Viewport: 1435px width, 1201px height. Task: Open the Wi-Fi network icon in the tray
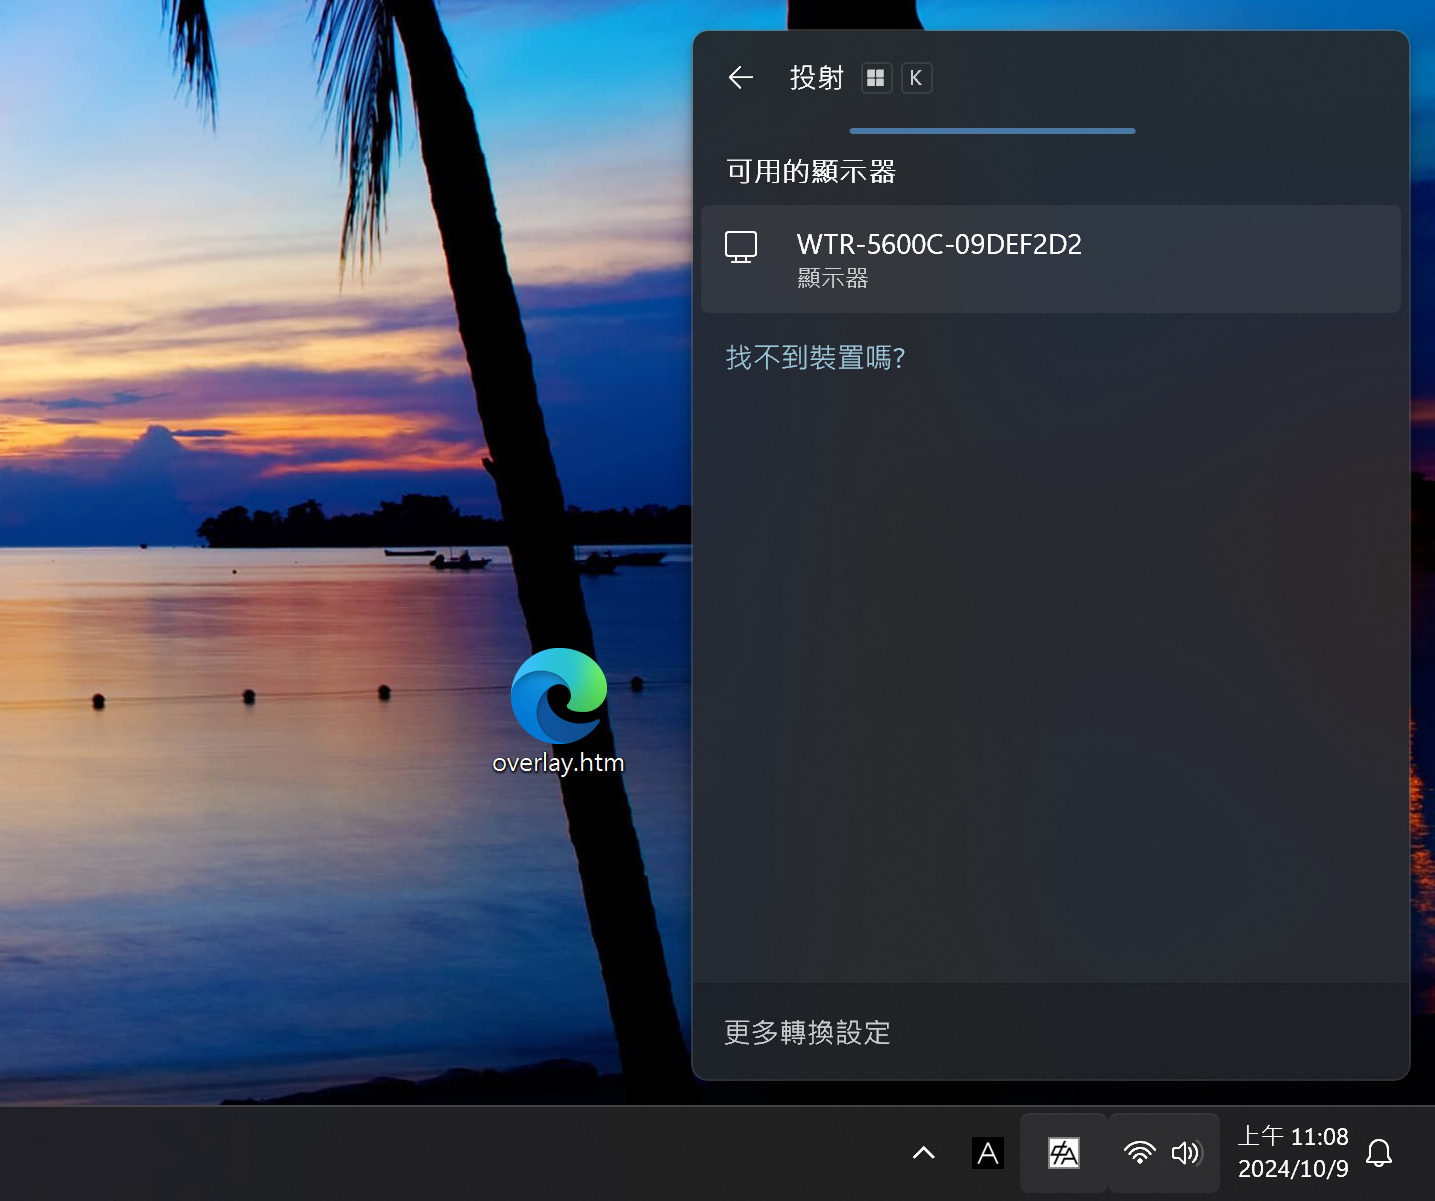pos(1139,1153)
